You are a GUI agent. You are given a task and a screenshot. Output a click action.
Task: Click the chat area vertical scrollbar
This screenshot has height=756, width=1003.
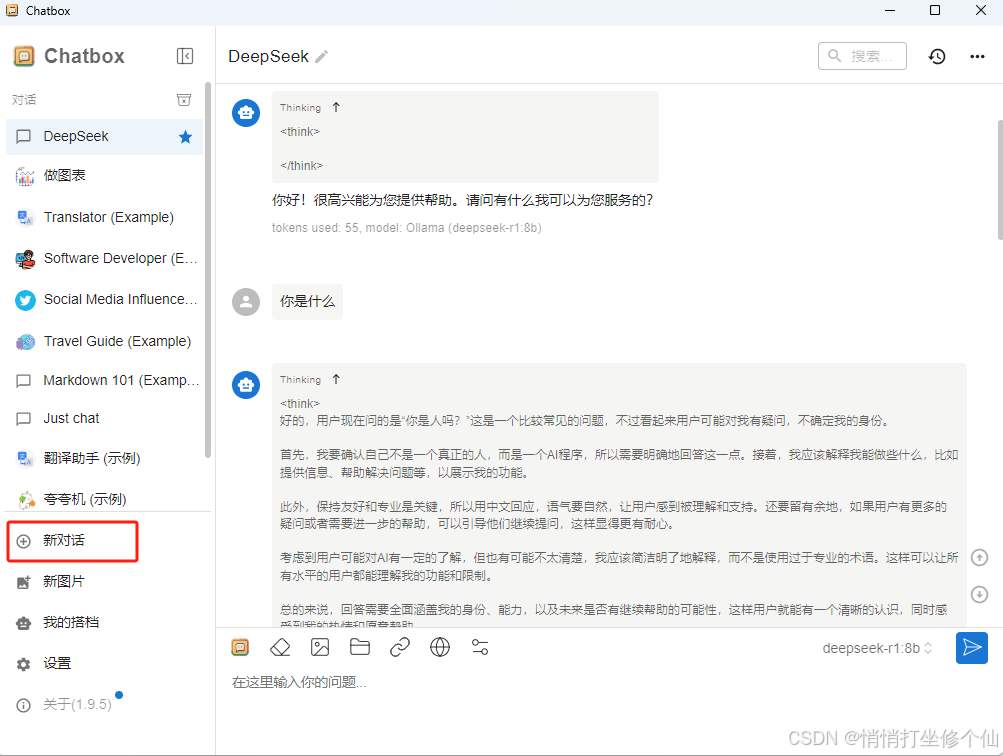tap(999, 179)
